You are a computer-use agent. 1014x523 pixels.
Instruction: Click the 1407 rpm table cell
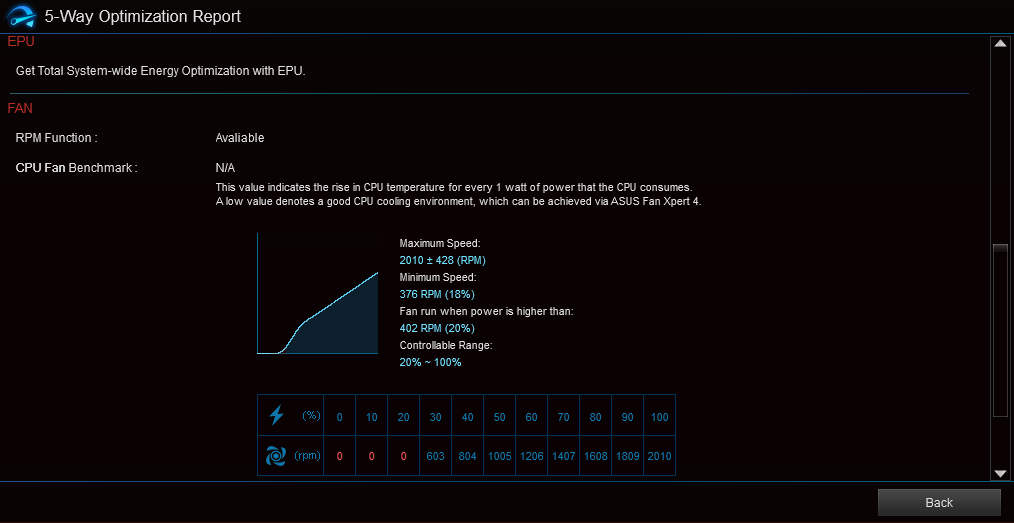[x=563, y=456]
